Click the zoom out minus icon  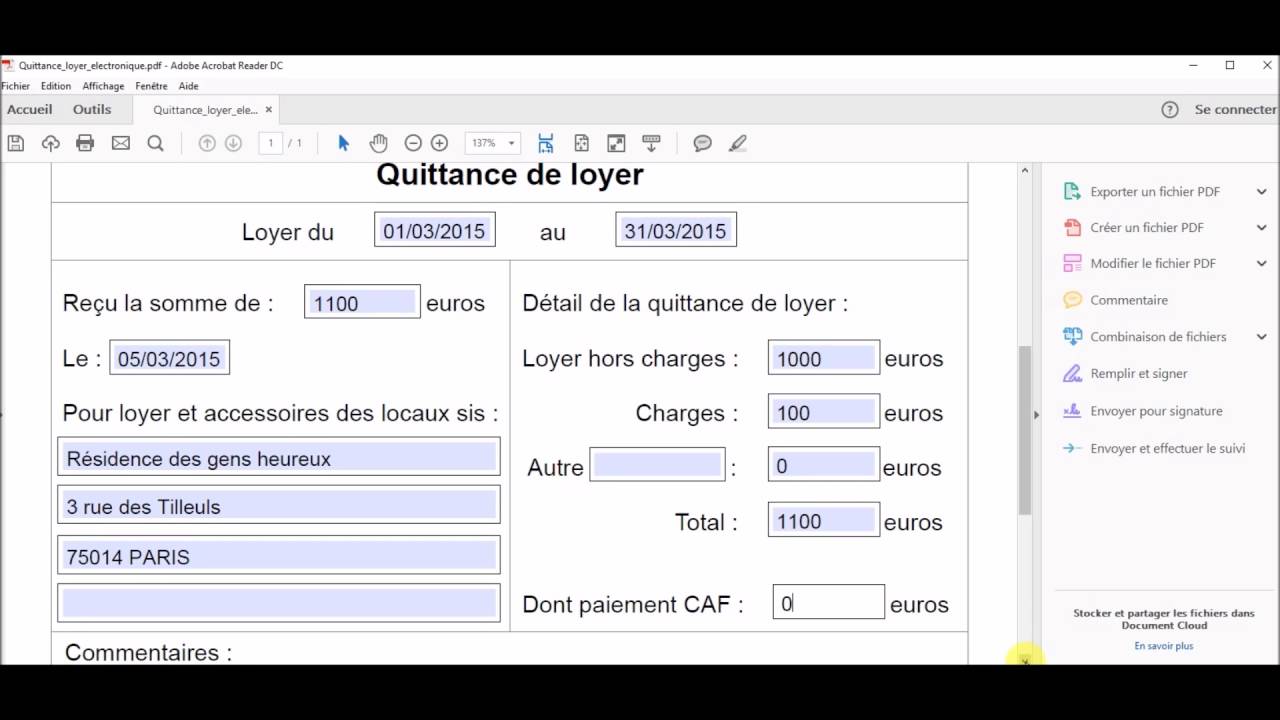[413, 143]
